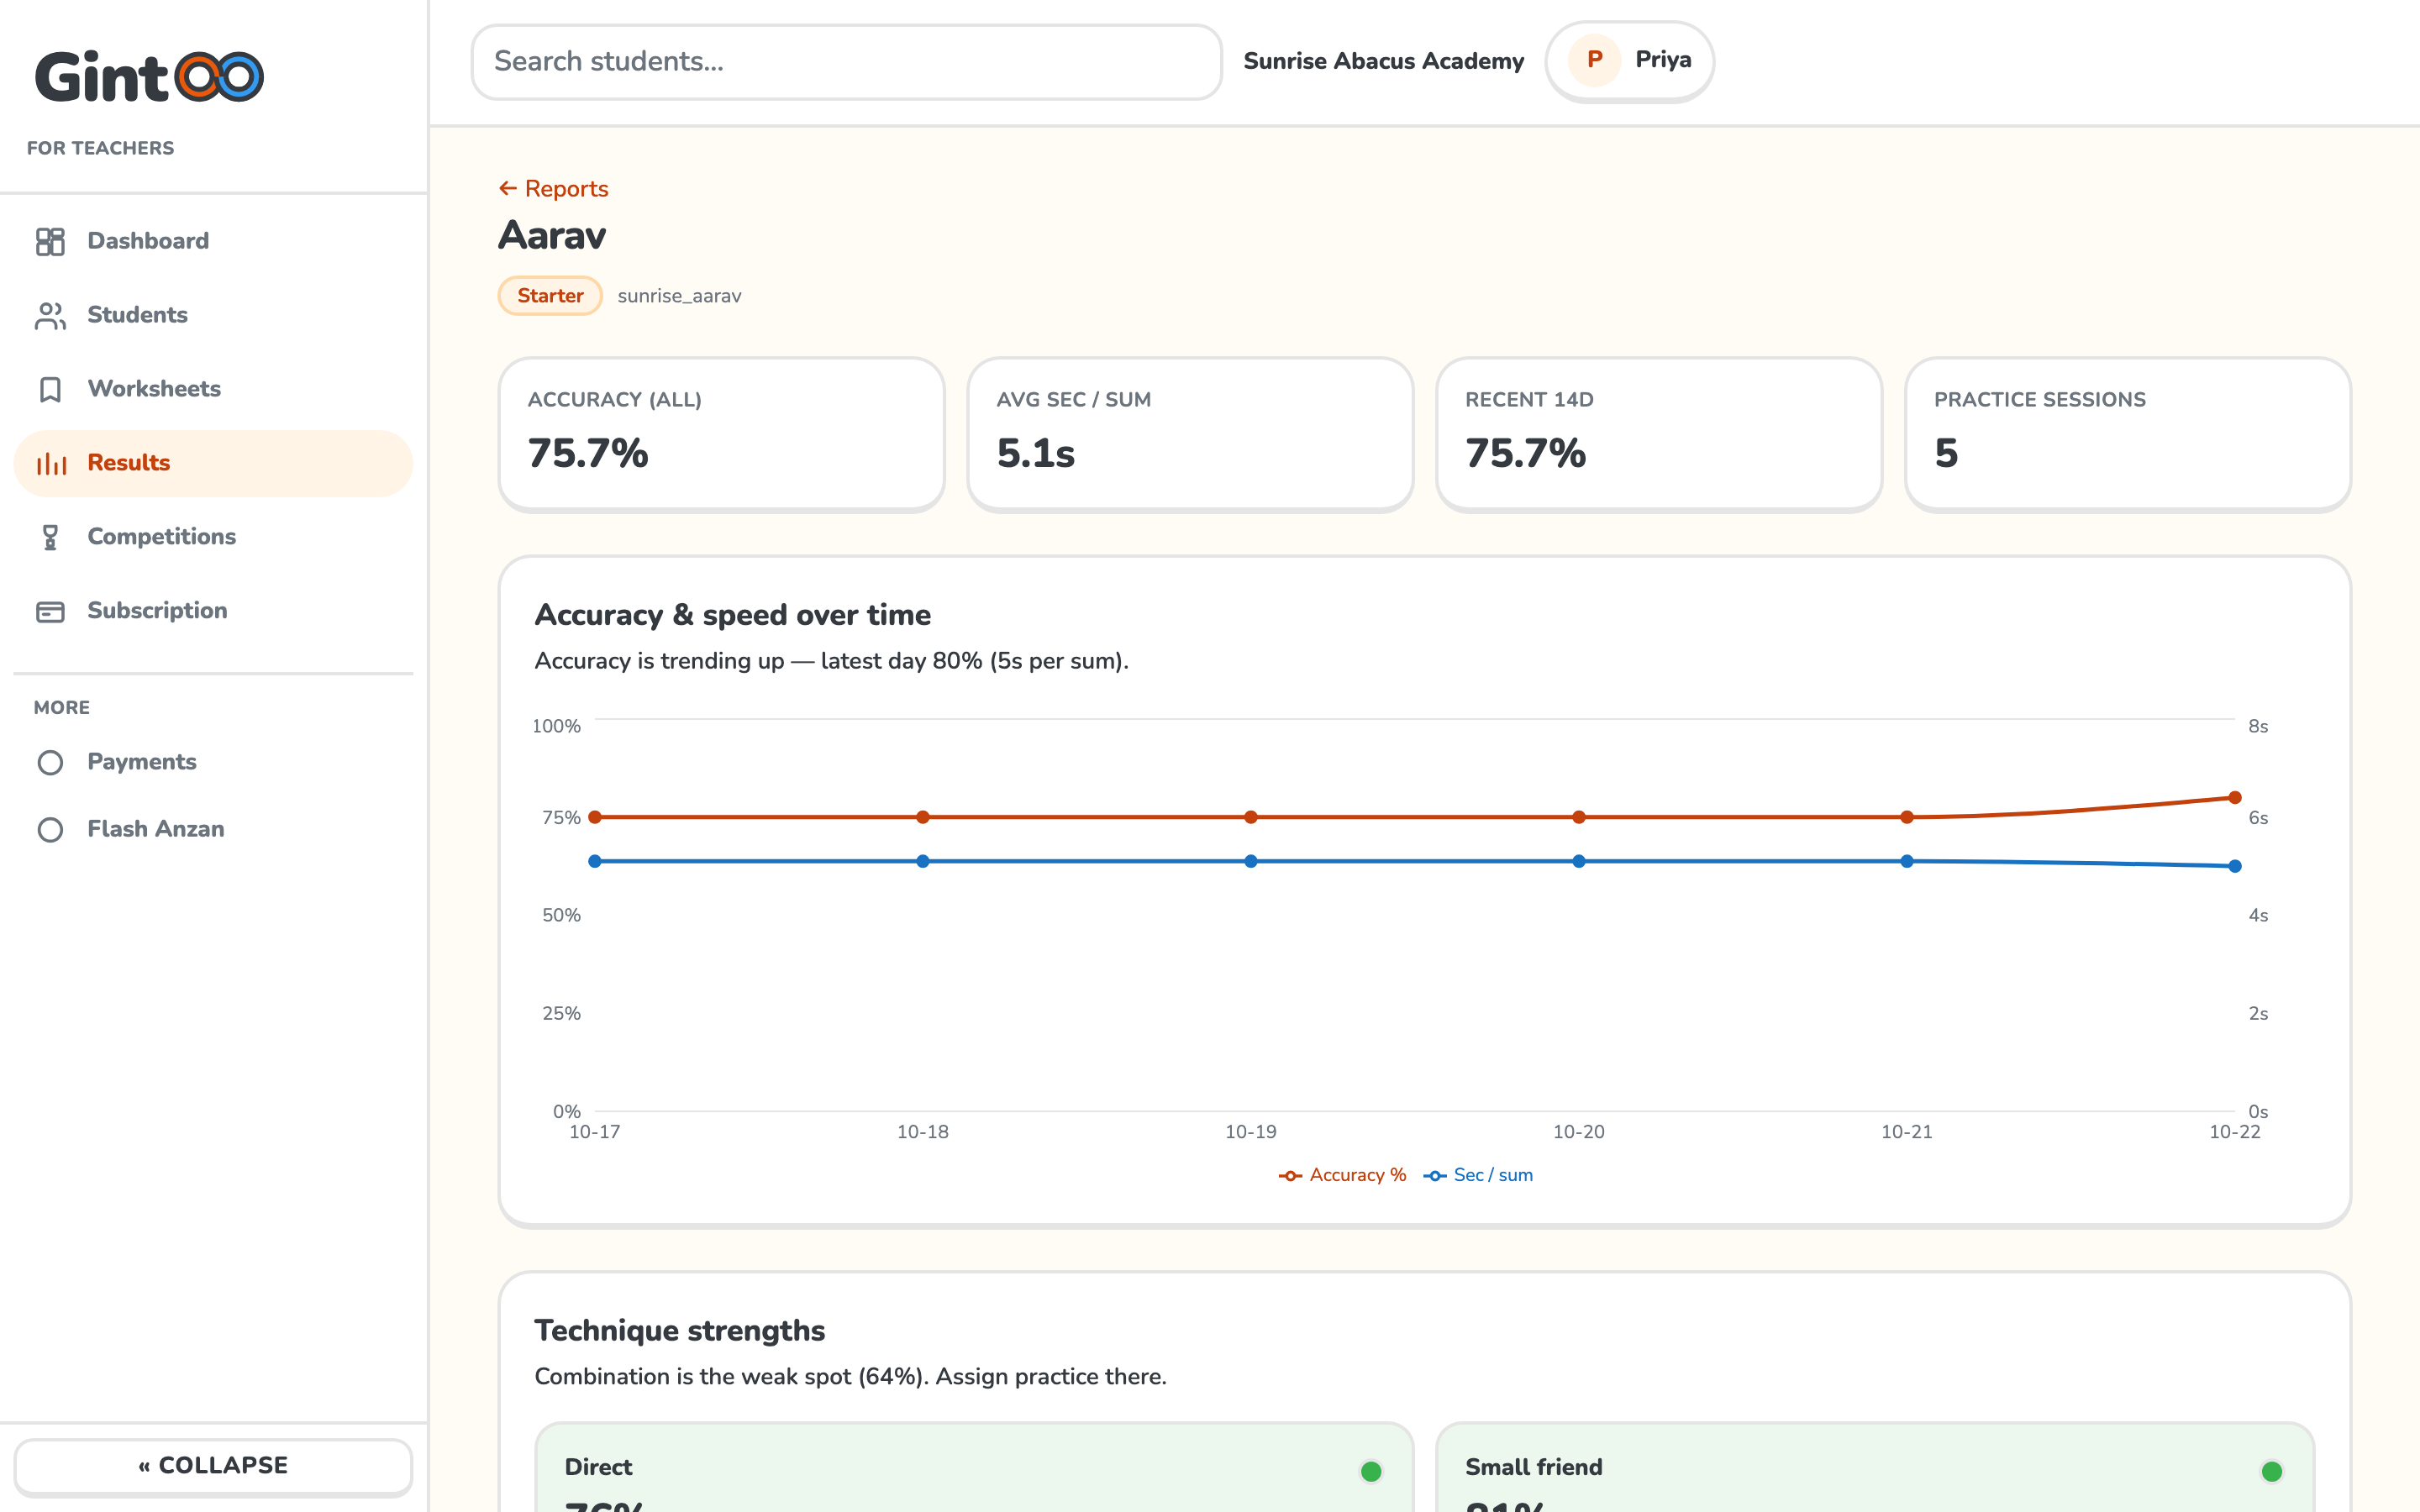The image size is (2420, 1512).
Task: Click the Direct technique card
Action: [974, 1468]
